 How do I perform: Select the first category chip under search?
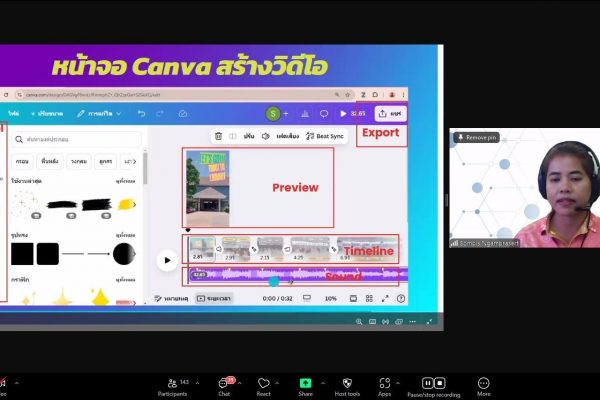(22, 162)
